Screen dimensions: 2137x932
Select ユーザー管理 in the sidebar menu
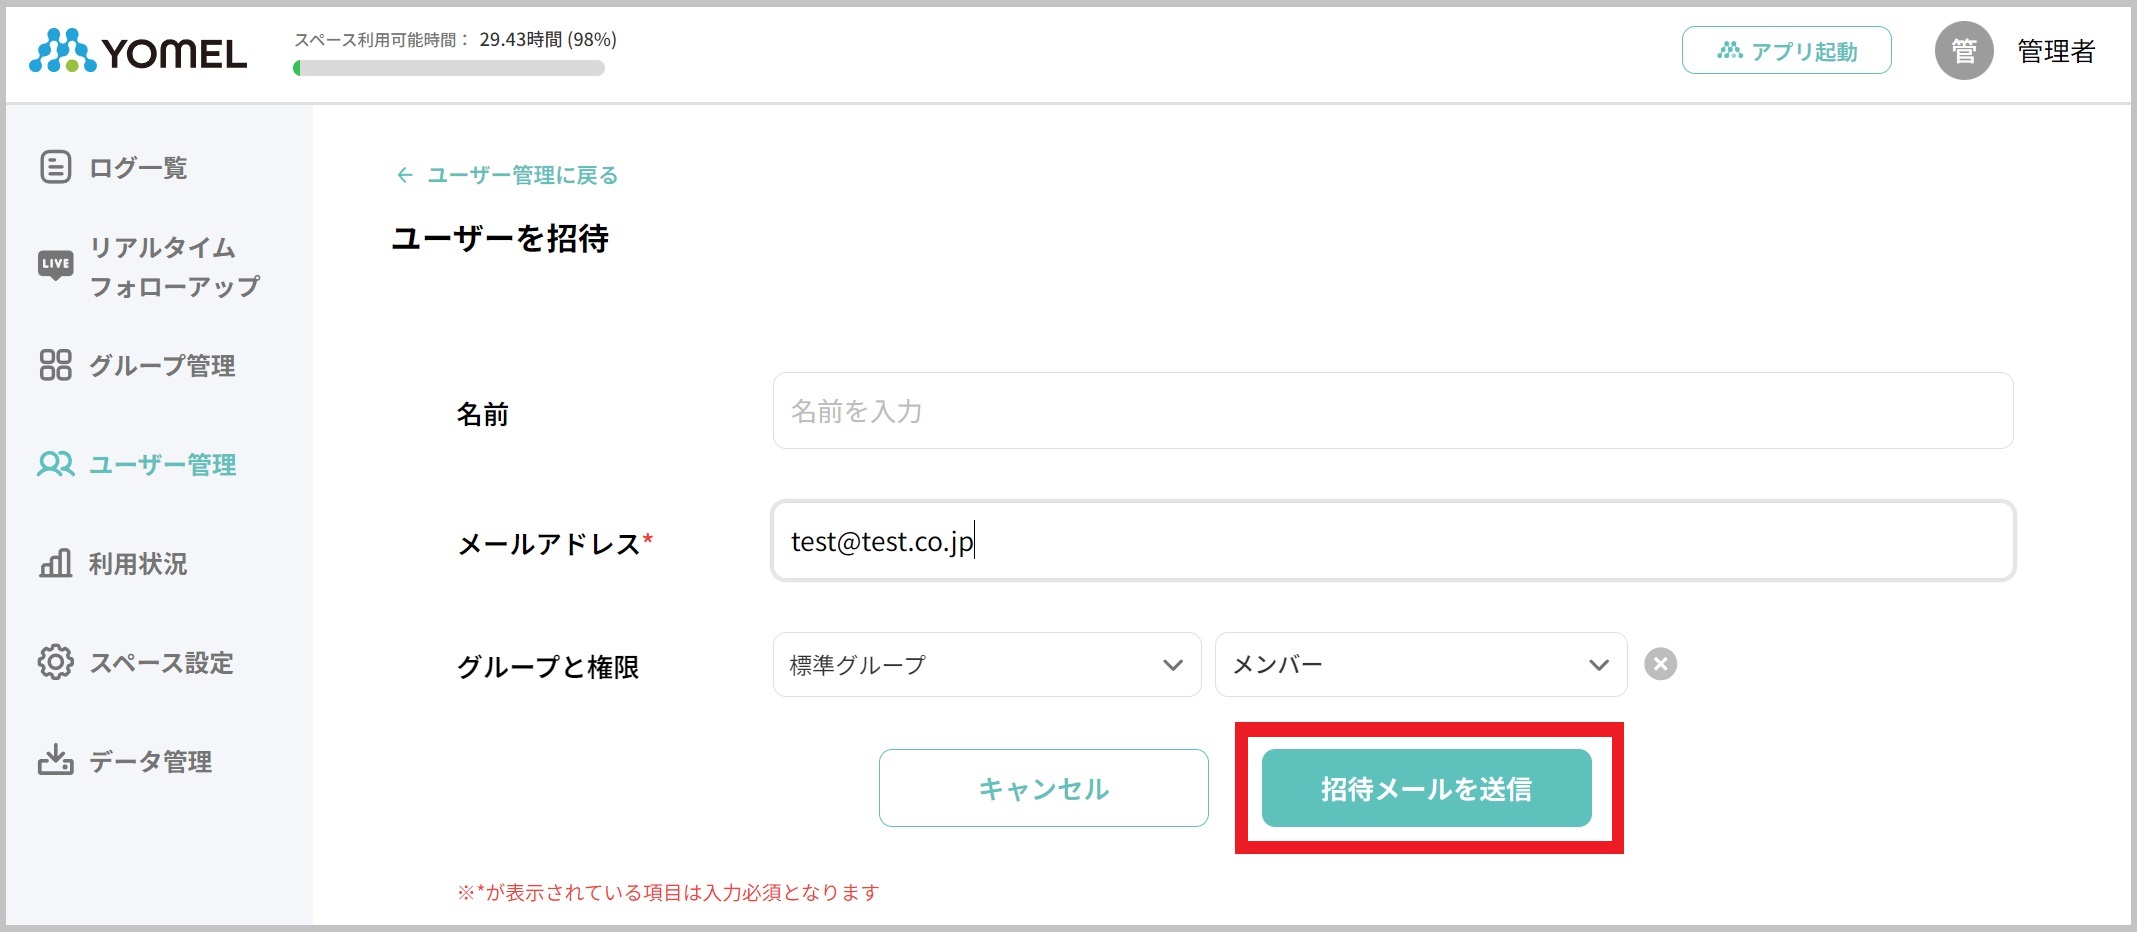point(163,464)
